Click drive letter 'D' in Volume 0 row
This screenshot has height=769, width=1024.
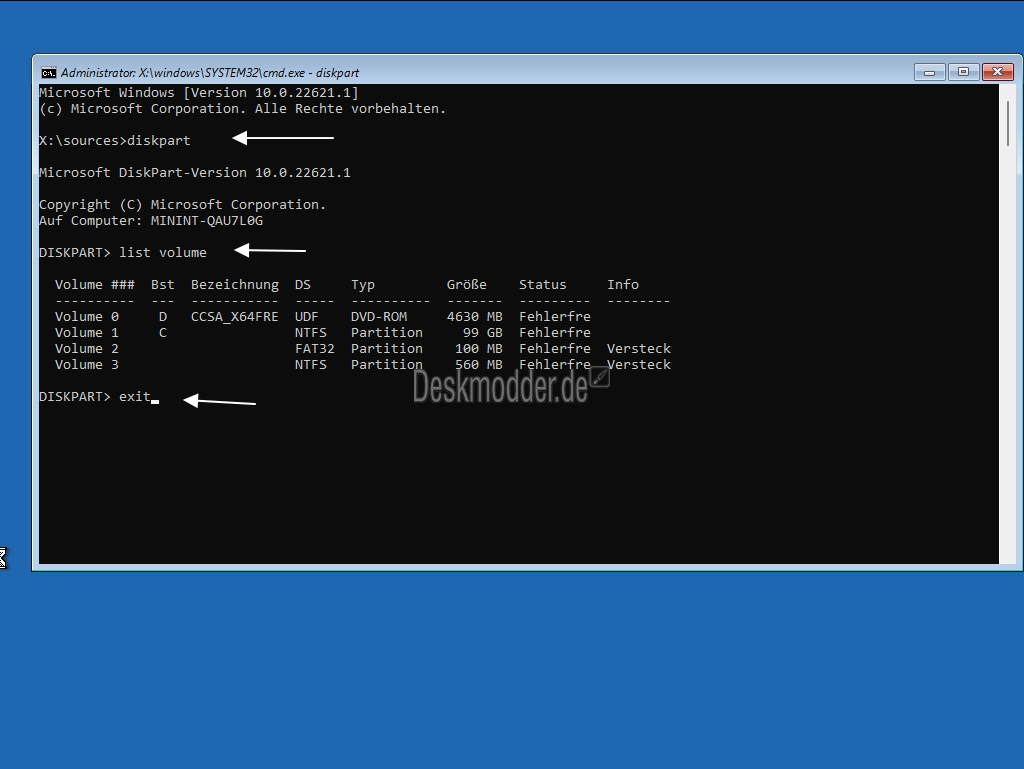point(163,317)
